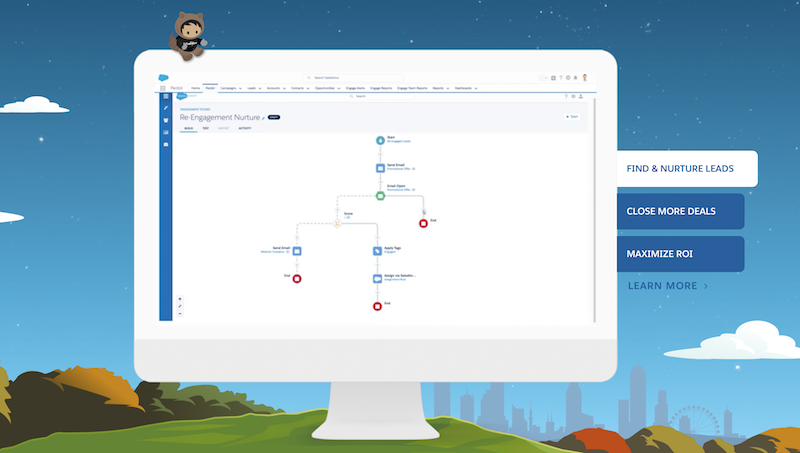The width and height of the screenshot is (800, 453).
Task: Click the Start node icon in the flow
Action: pos(380,141)
